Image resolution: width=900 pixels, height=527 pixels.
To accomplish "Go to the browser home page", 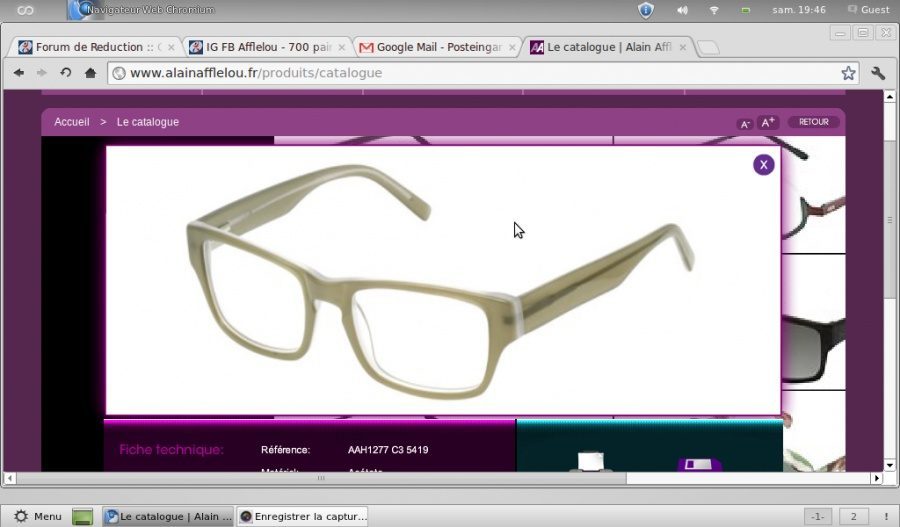I will [90, 73].
